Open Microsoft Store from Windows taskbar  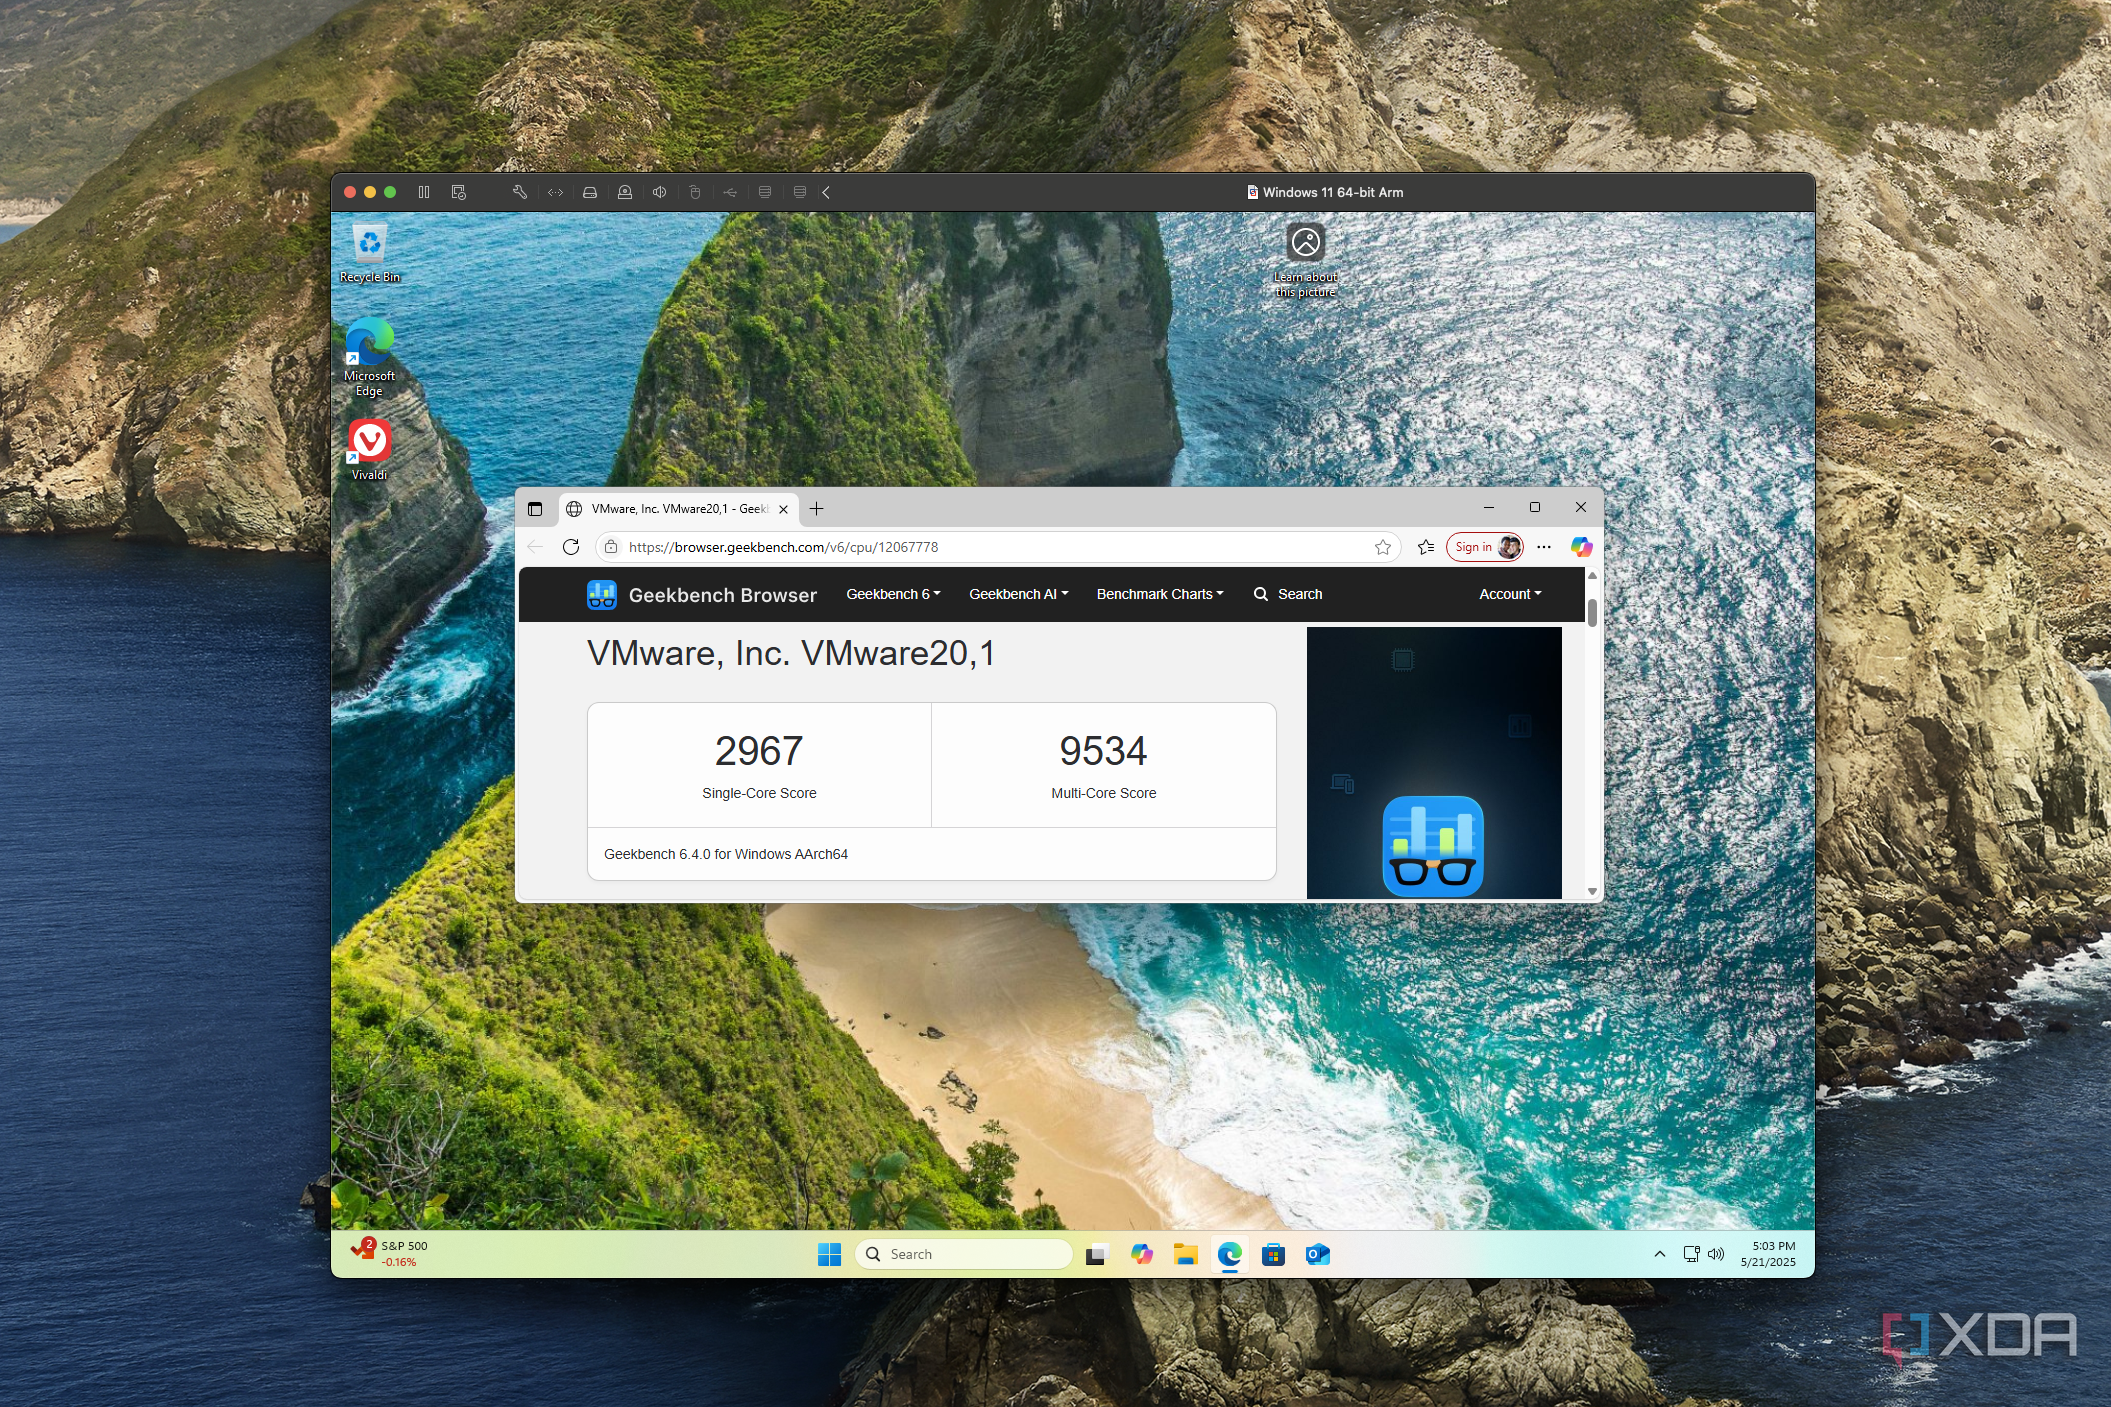[x=1273, y=1254]
